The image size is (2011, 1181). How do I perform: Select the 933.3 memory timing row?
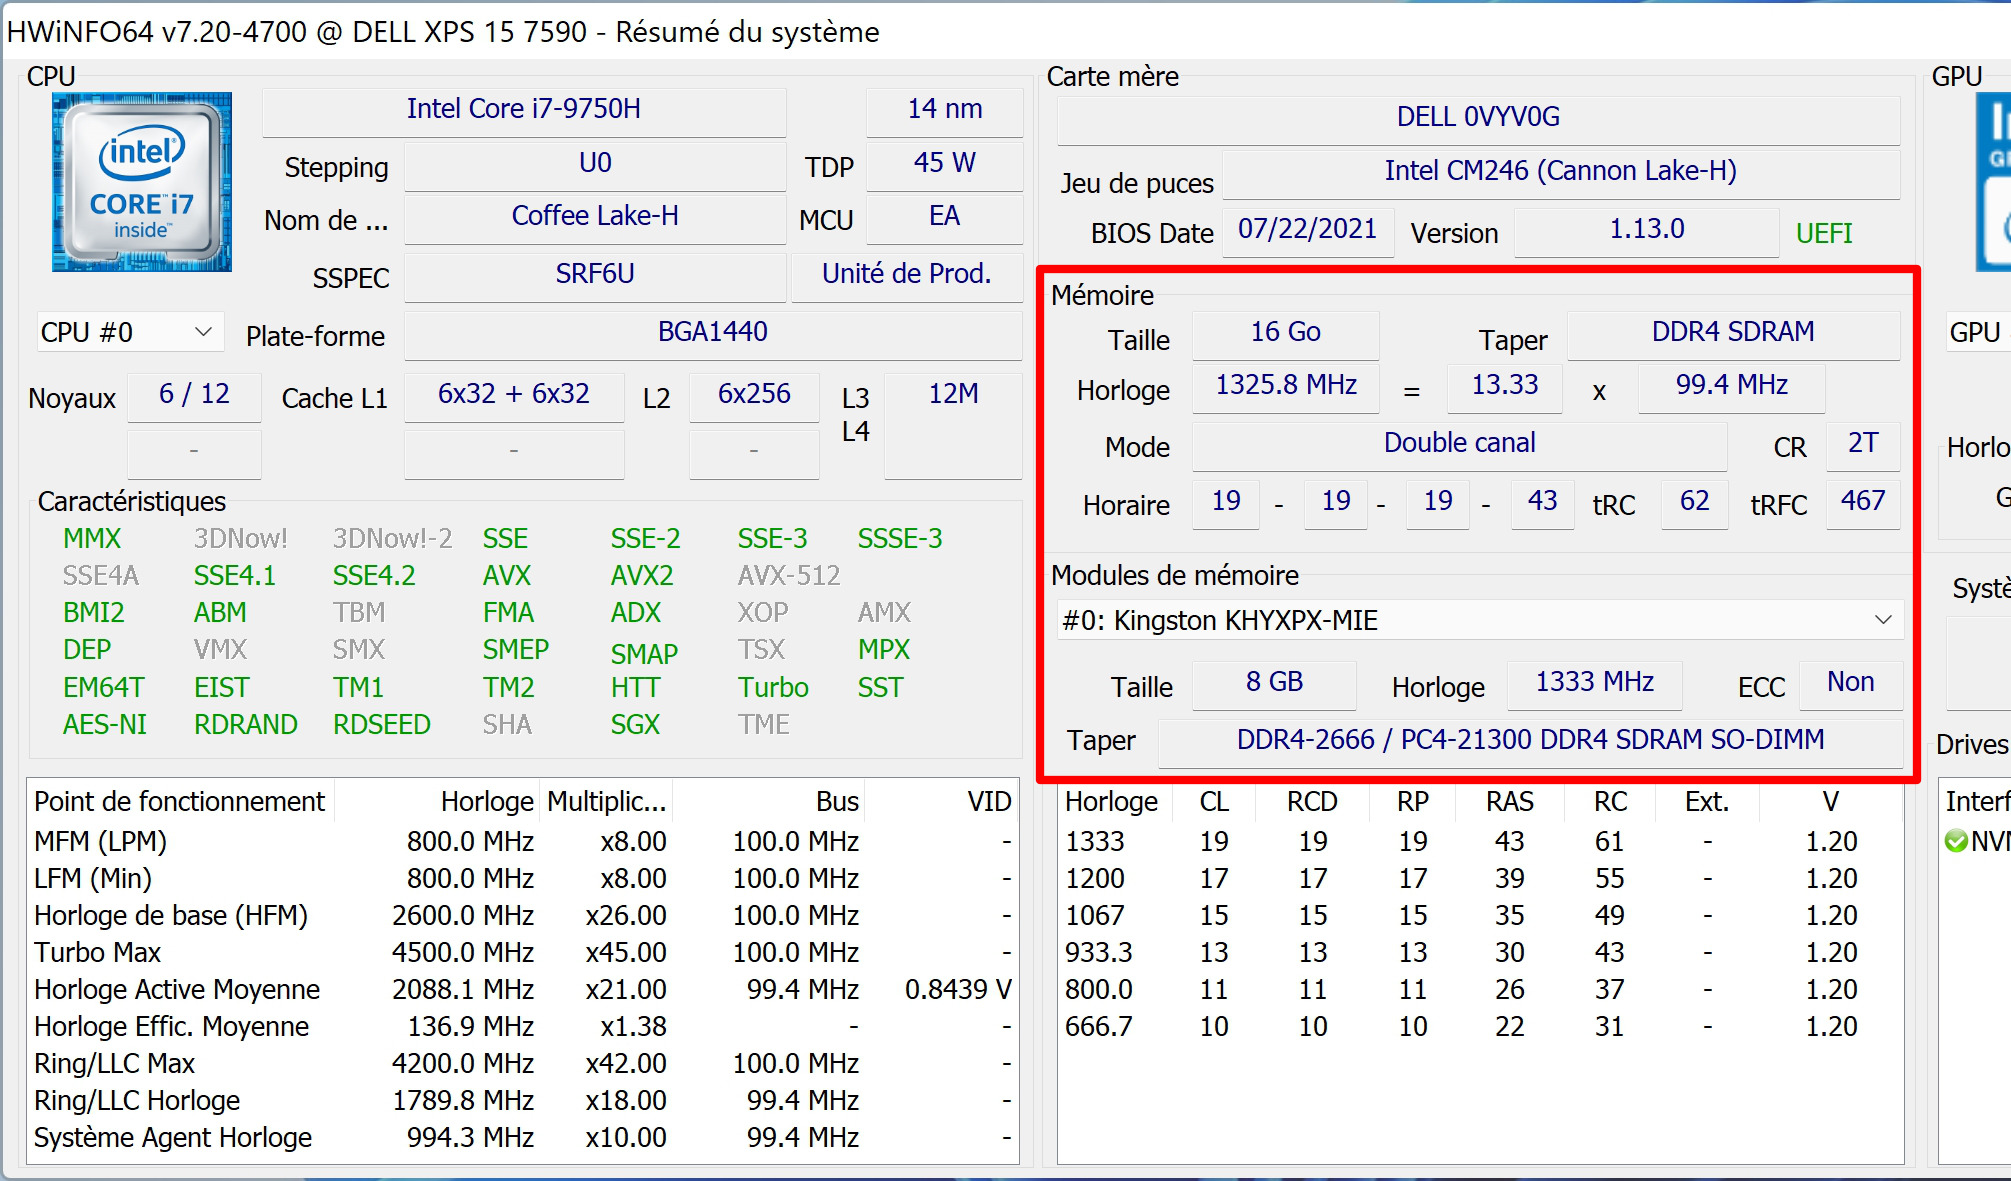[1480, 953]
